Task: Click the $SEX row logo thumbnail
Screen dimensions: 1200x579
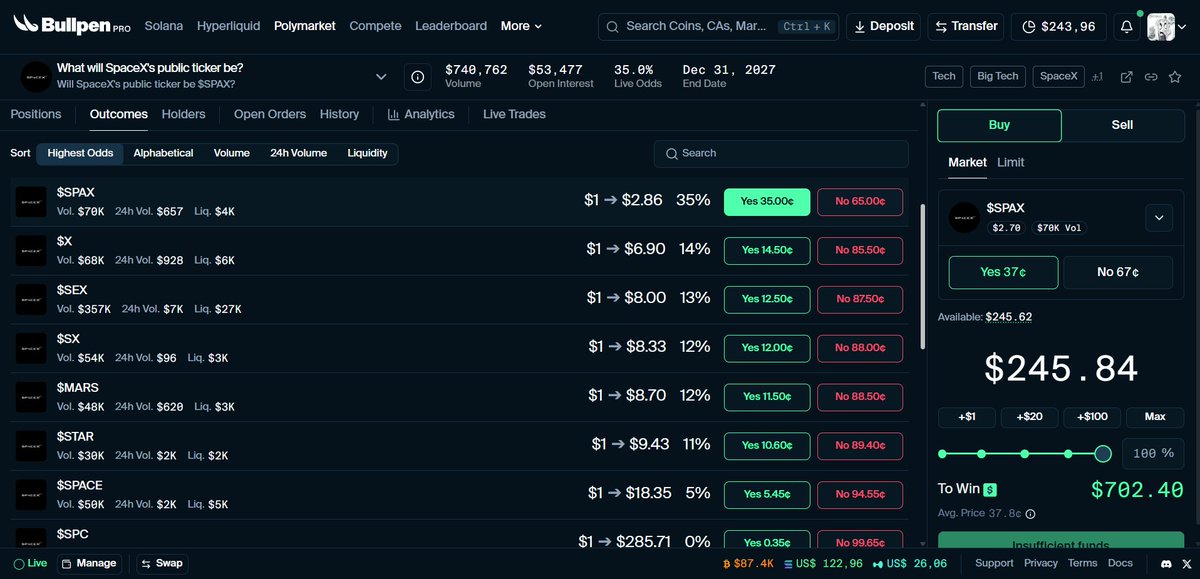Action: (x=31, y=300)
